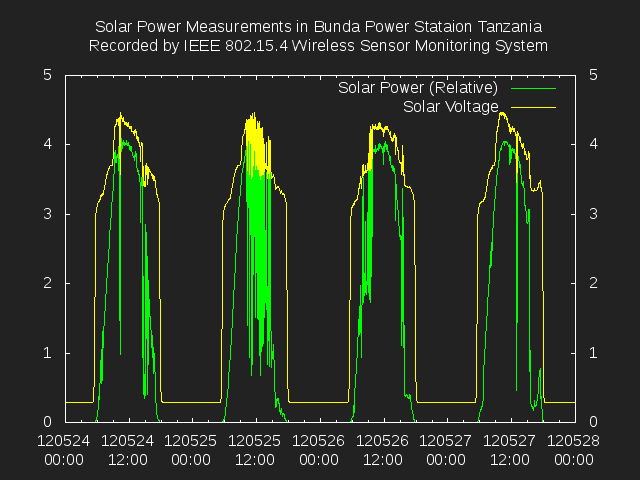The image size is (640, 480).
Task: Select the "Solar Power (Relative)" legend label
Action: pyautogui.click(x=417, y=88)
